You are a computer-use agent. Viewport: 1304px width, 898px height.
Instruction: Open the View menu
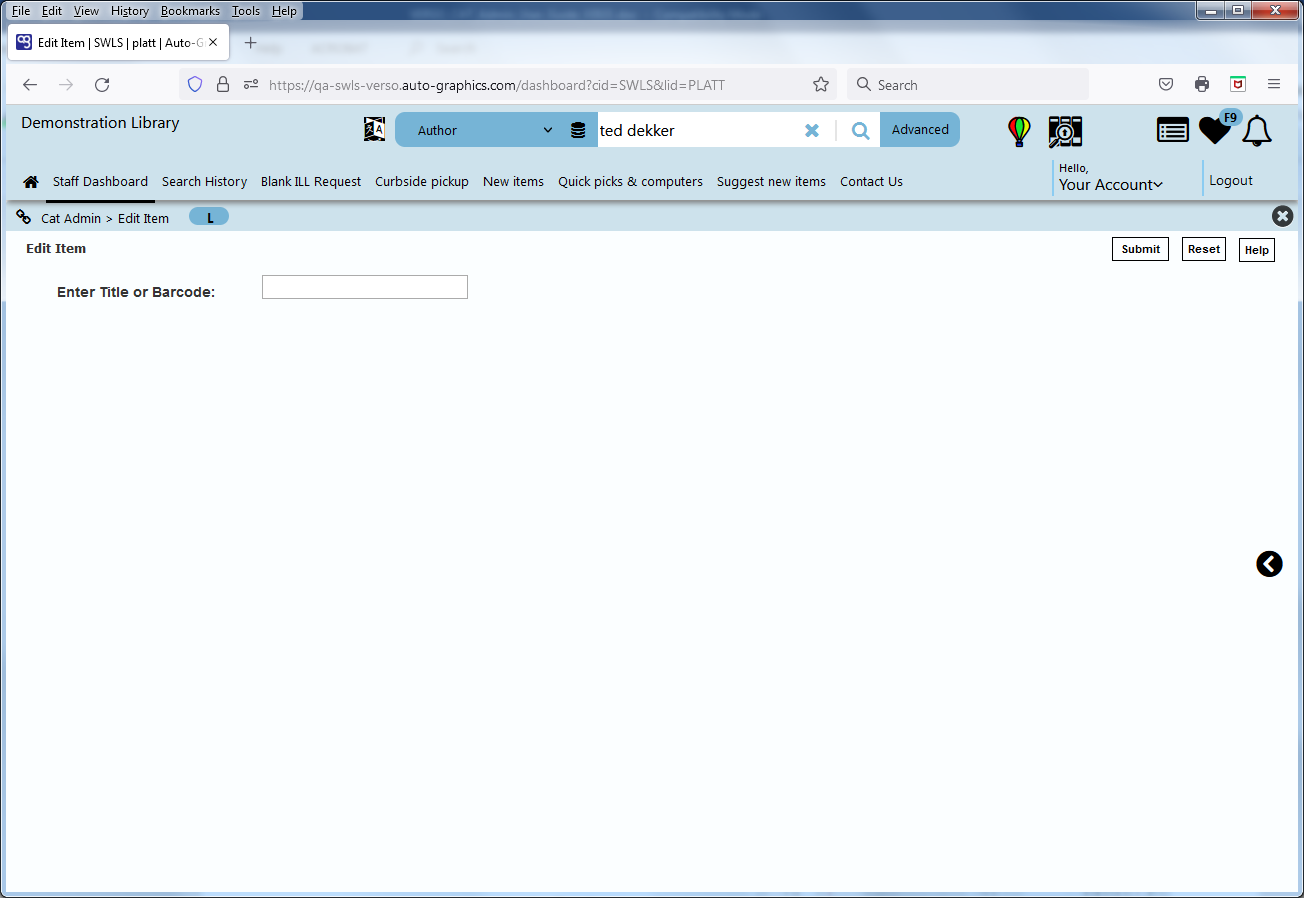coord(87,11)
